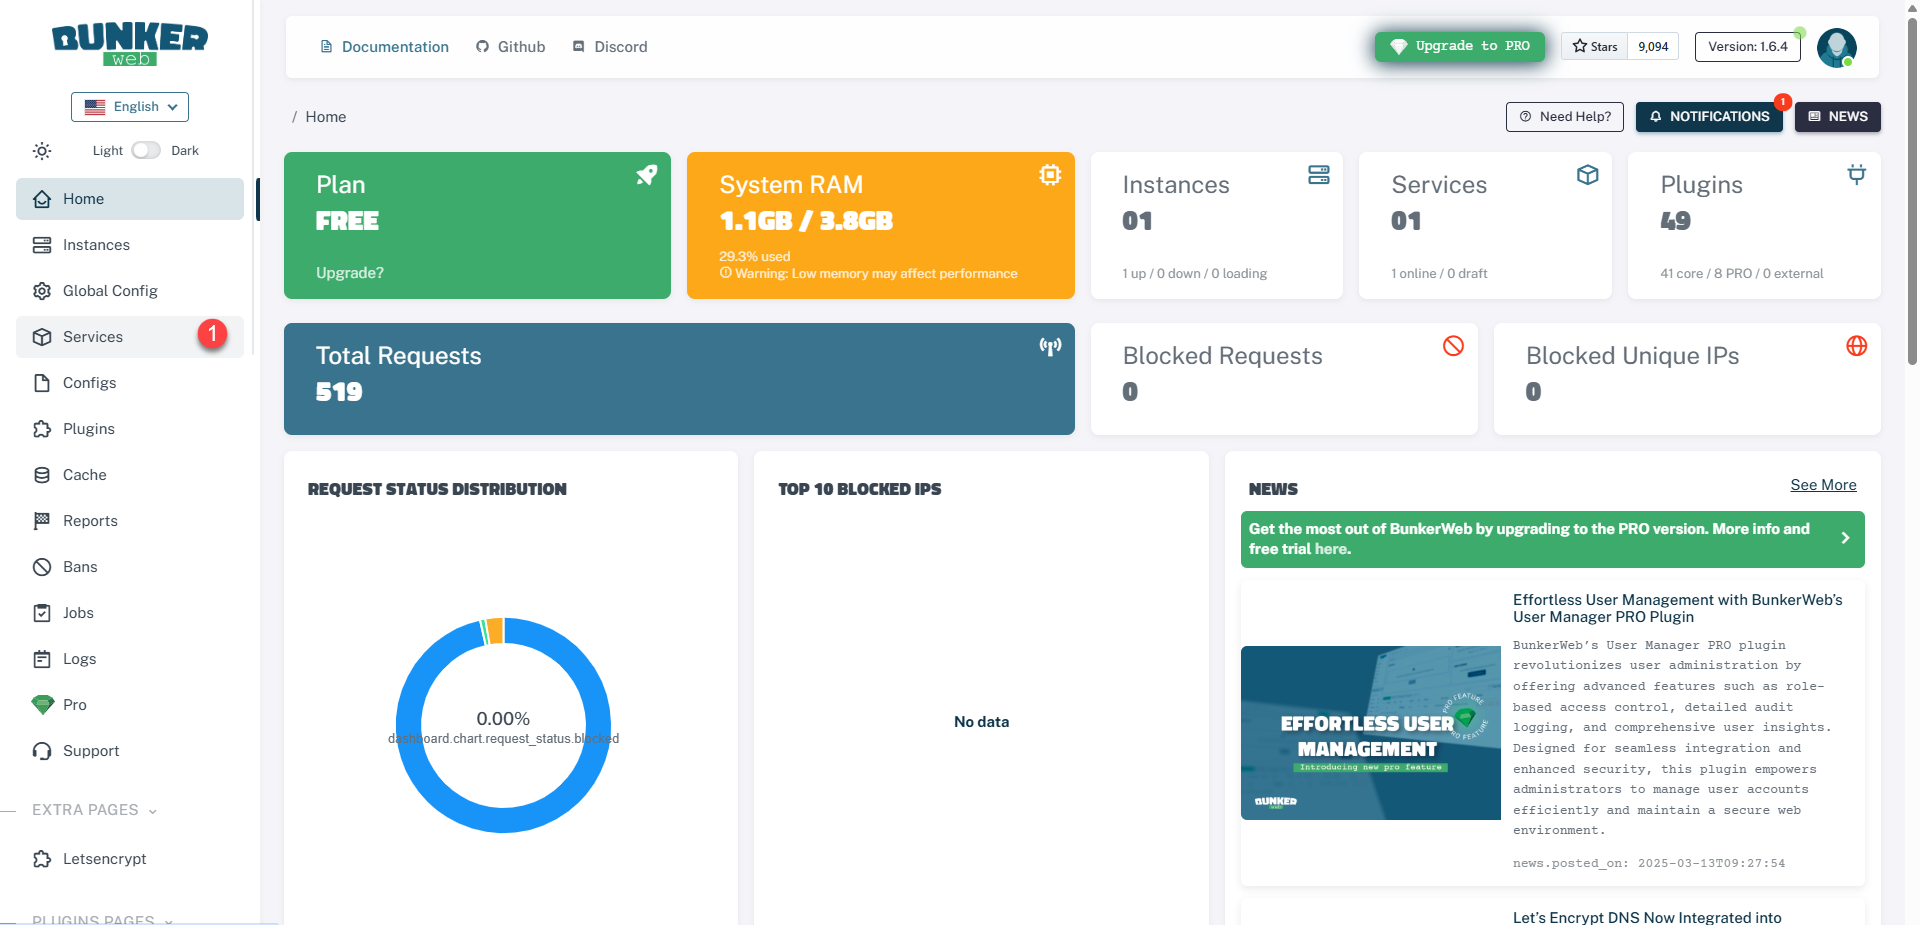Collapse the EXTRA PAGES section

click(x=95, y=810)
